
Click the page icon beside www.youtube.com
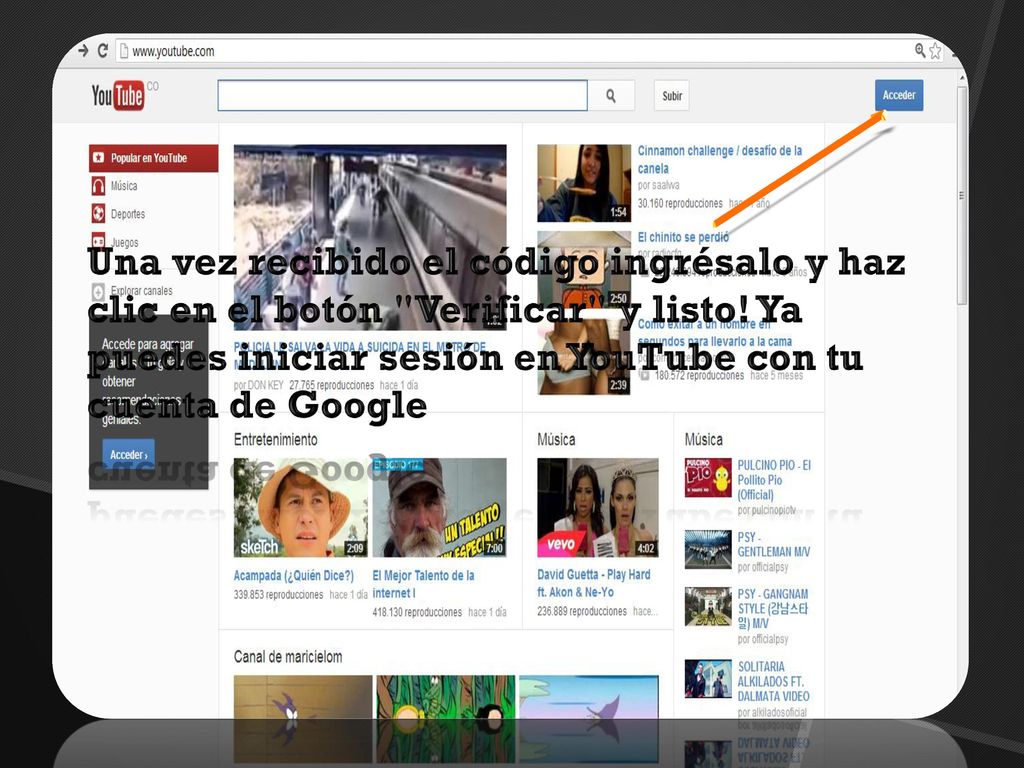tap(124, 51)
